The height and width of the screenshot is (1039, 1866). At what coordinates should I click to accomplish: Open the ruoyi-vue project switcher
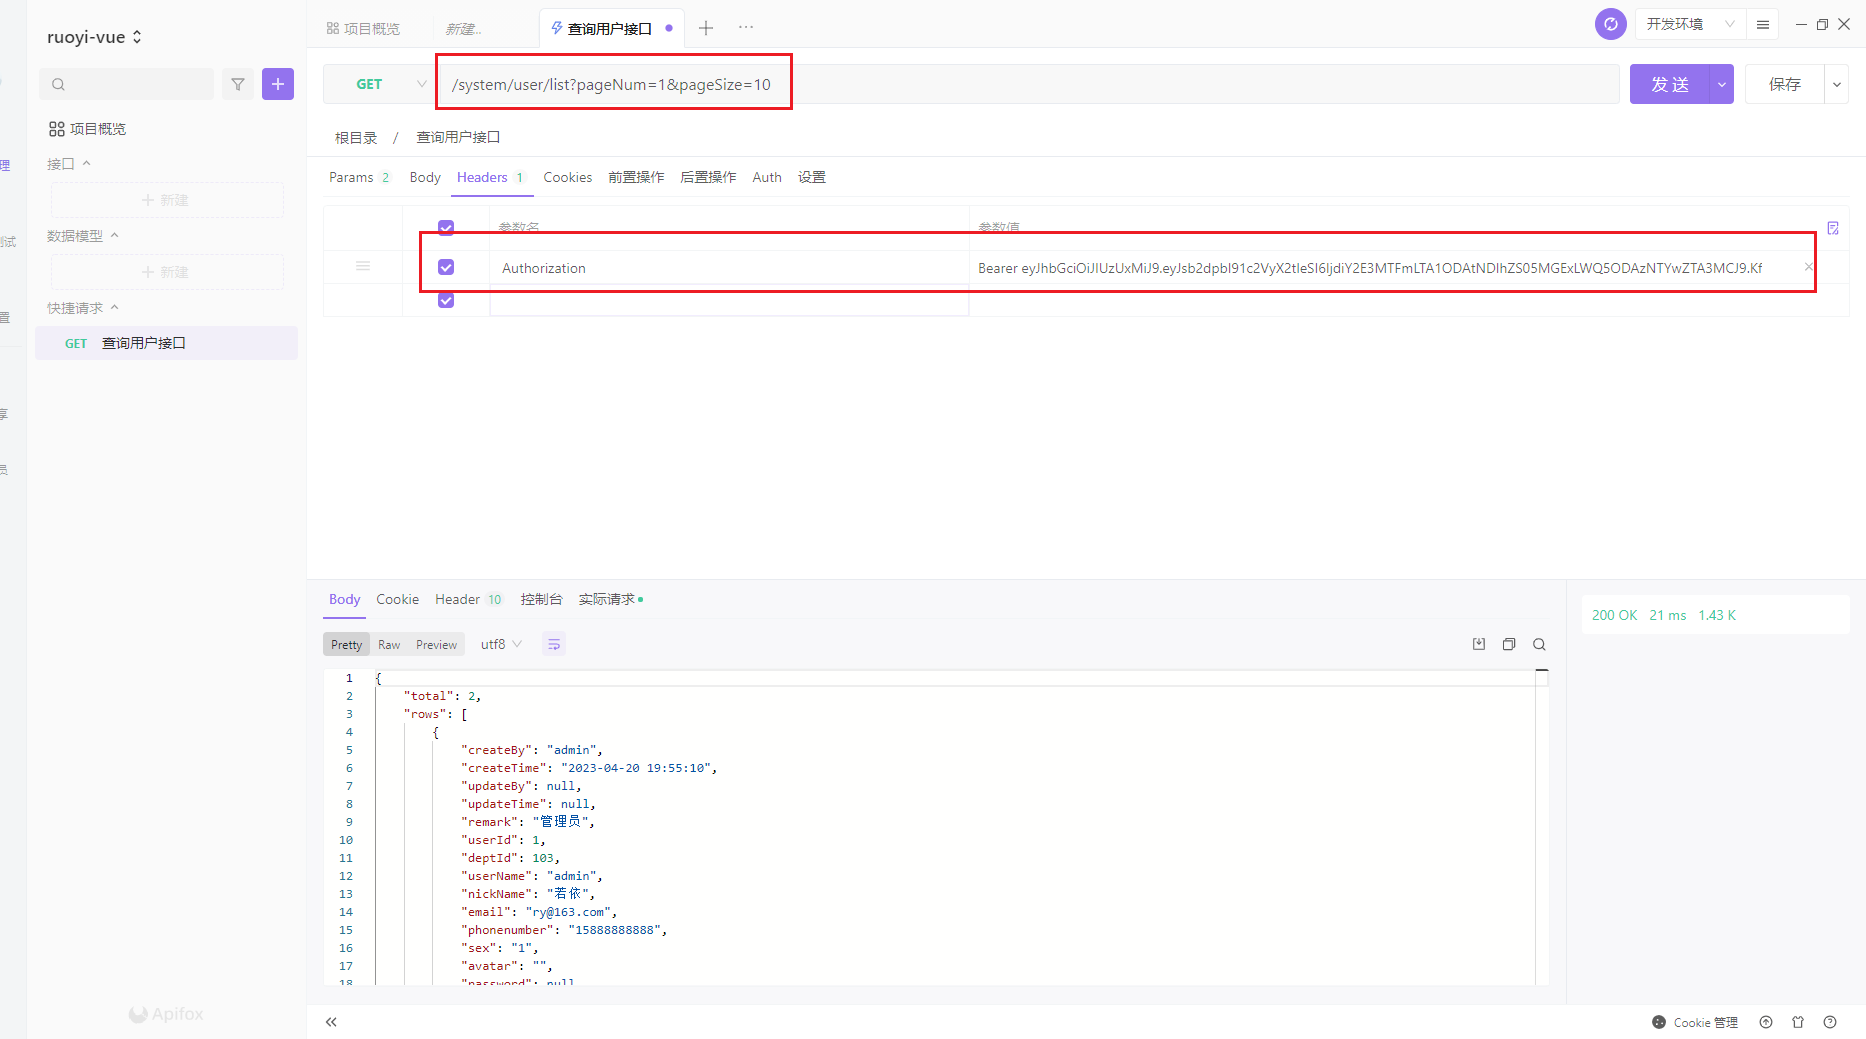(x=95, y=37)
